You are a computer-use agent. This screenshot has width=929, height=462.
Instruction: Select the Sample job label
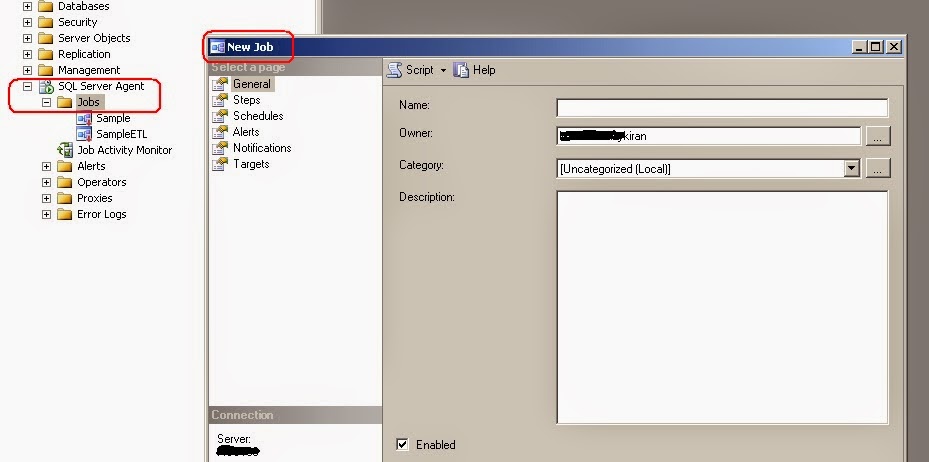113,118
